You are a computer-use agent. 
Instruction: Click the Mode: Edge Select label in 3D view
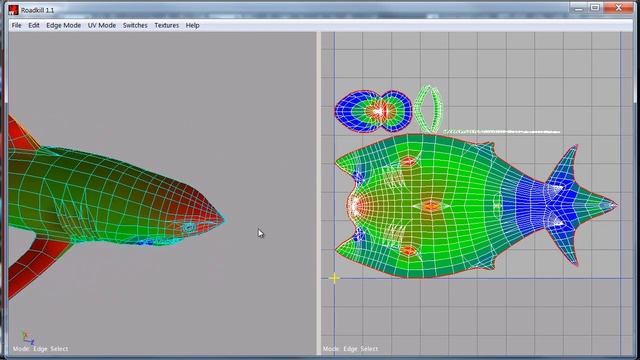pos(40,349)
